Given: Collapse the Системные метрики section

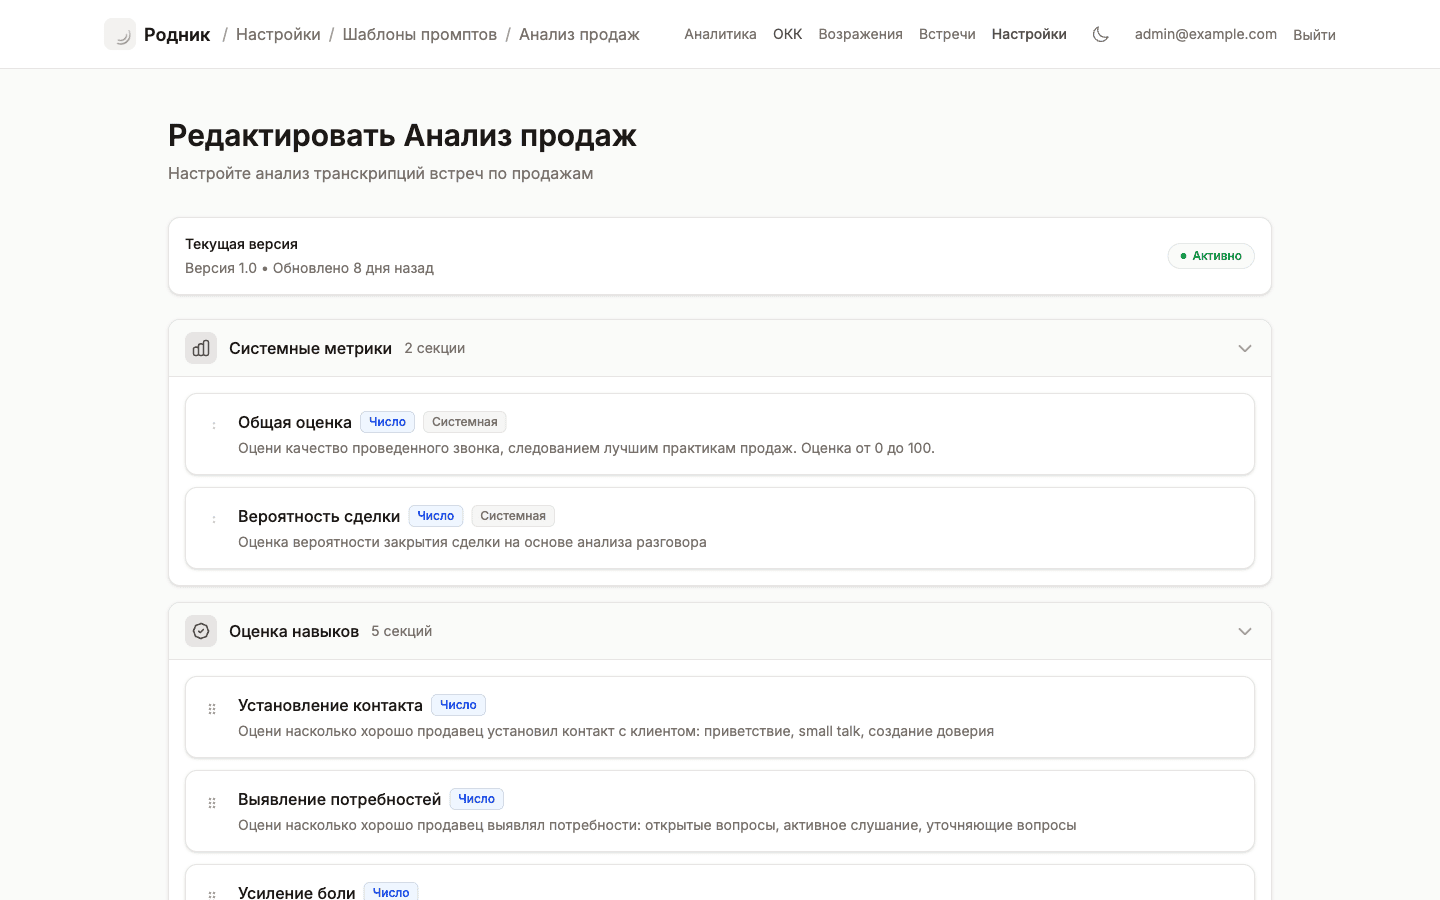Looking at the screenshot, I should coord(1245,348).
